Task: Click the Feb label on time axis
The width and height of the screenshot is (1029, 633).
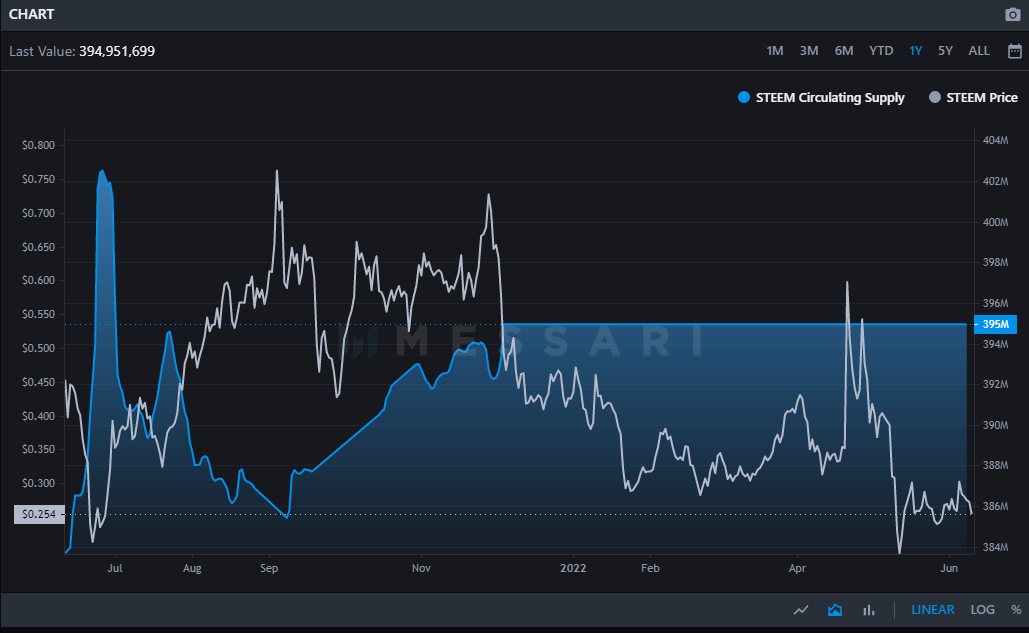Action: pos(650,568)
